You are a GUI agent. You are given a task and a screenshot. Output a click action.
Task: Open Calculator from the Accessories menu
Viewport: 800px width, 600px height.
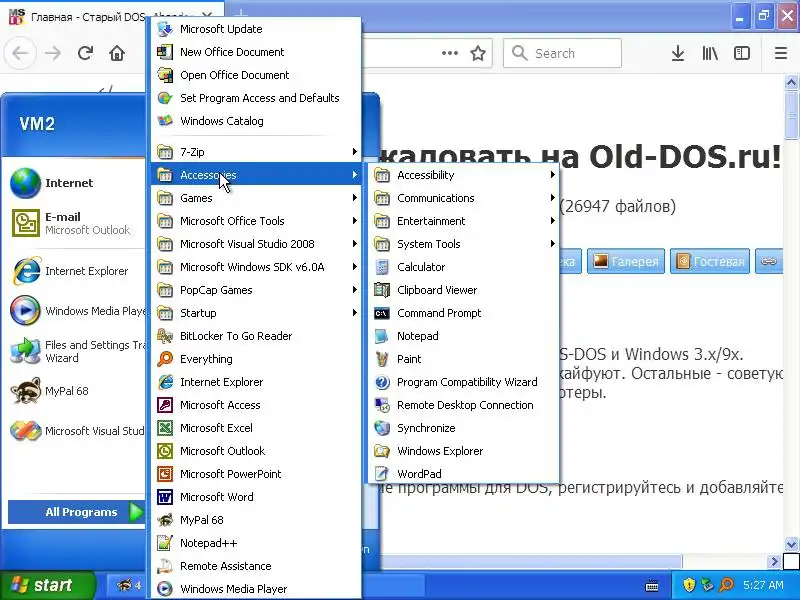tap(463, 267)
